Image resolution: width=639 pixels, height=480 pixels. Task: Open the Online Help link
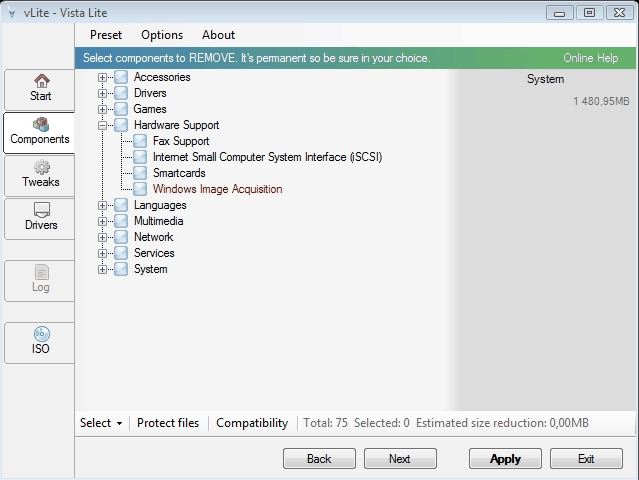pos(591,58)
